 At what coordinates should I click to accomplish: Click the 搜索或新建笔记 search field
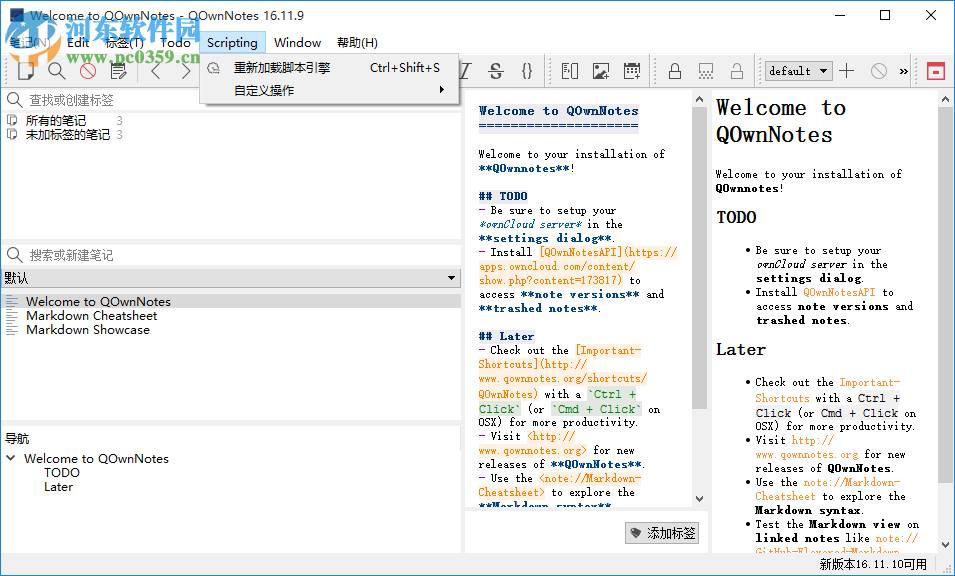230,255
